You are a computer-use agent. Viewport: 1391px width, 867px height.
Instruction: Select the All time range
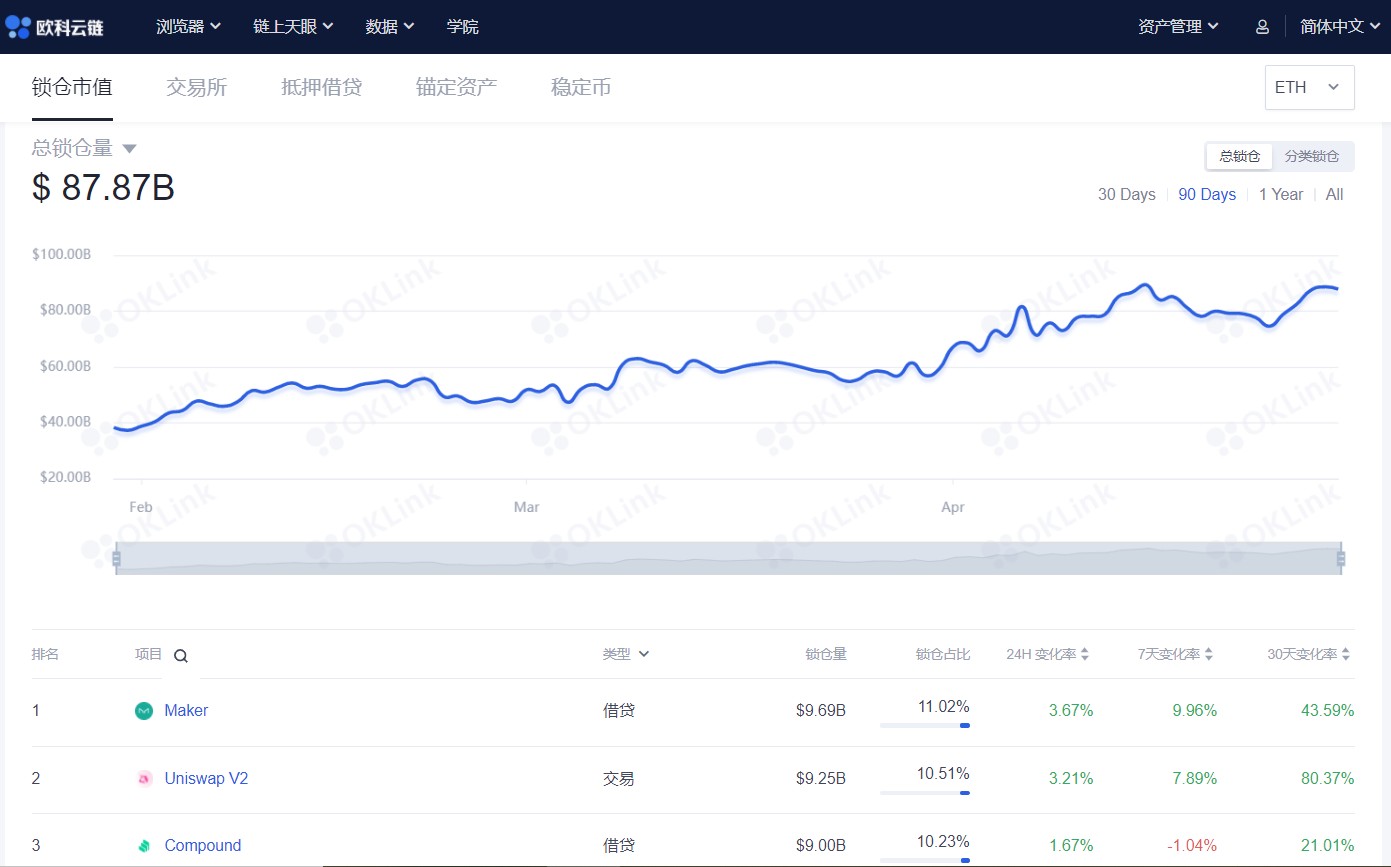tap(1334, 195)
